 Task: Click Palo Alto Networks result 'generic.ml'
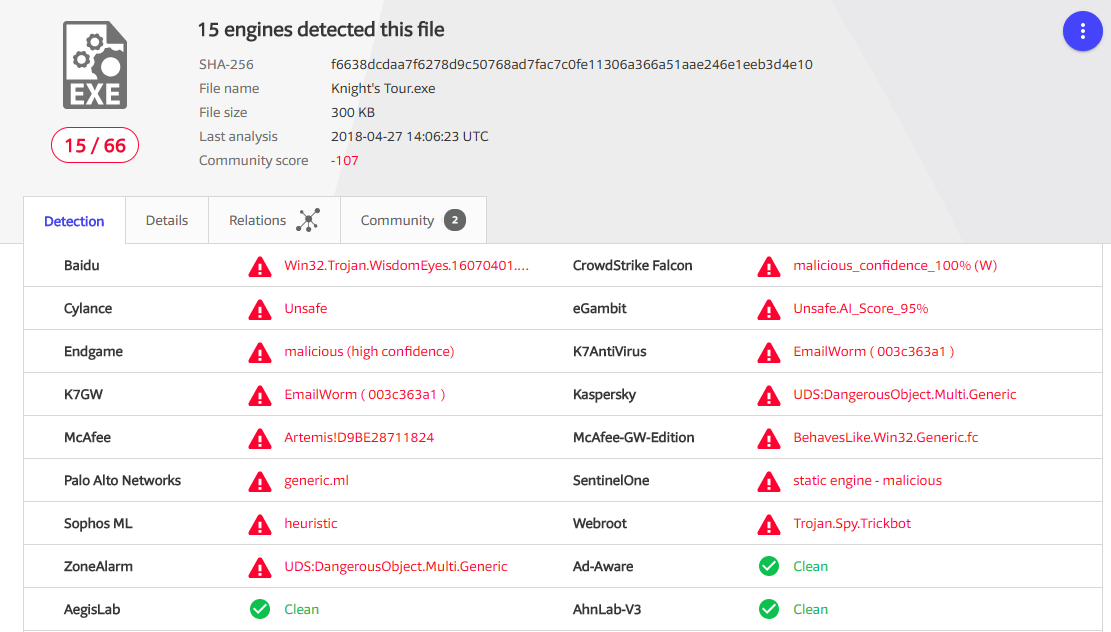pyautogui.click(x=317, y=481)
